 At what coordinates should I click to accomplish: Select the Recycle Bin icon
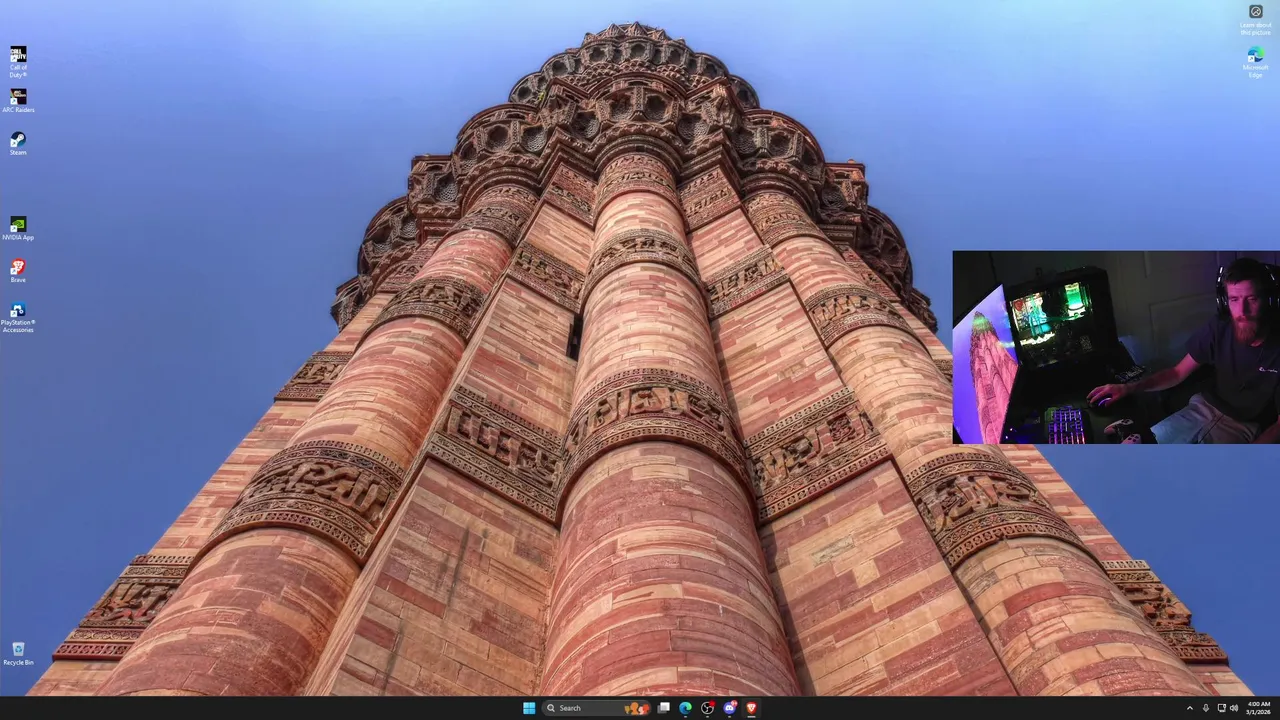pyautogui.click(x=18, y=654)
